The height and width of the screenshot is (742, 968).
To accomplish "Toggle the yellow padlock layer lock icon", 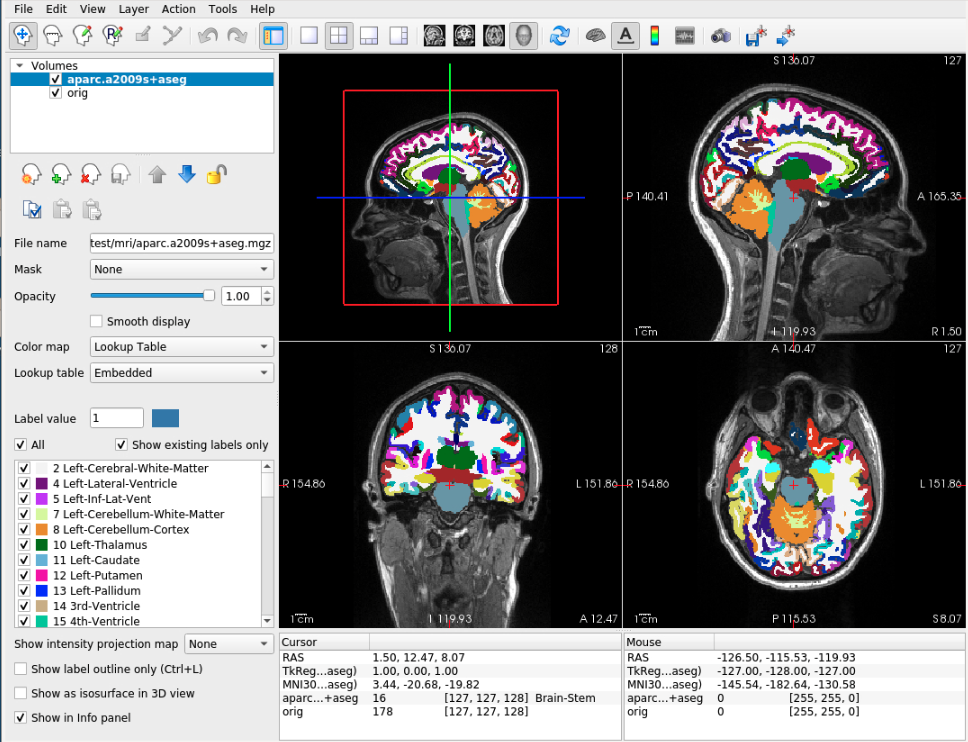I will pyautogui.click(x=215, y=174).
